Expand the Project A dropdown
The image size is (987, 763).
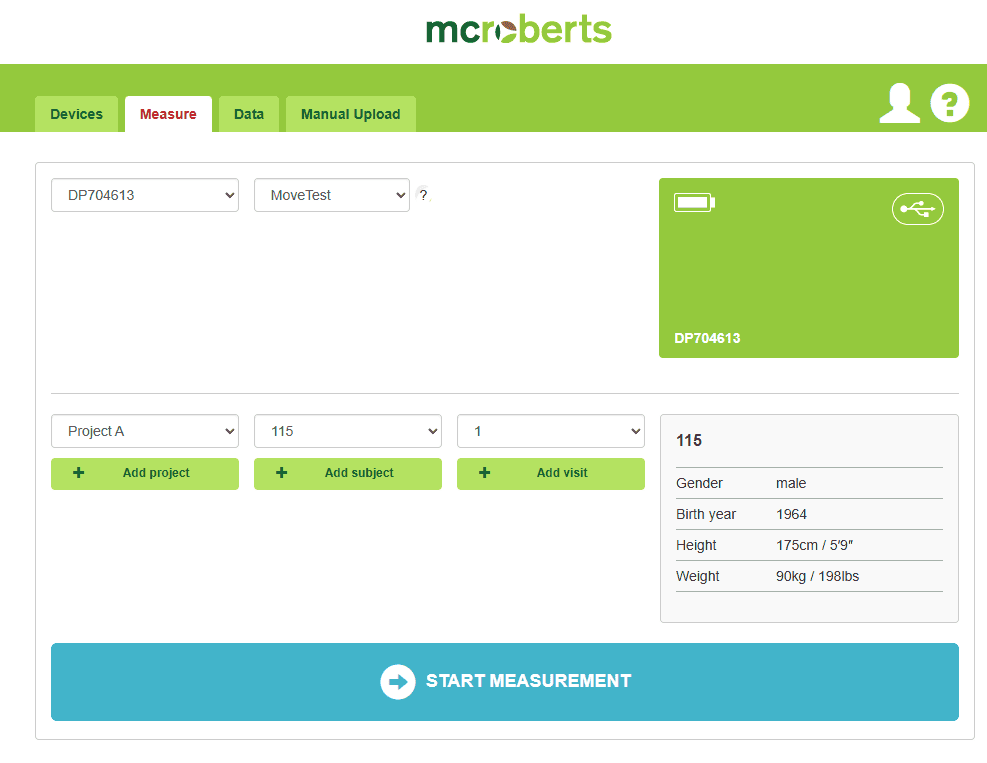pos(145,431)
